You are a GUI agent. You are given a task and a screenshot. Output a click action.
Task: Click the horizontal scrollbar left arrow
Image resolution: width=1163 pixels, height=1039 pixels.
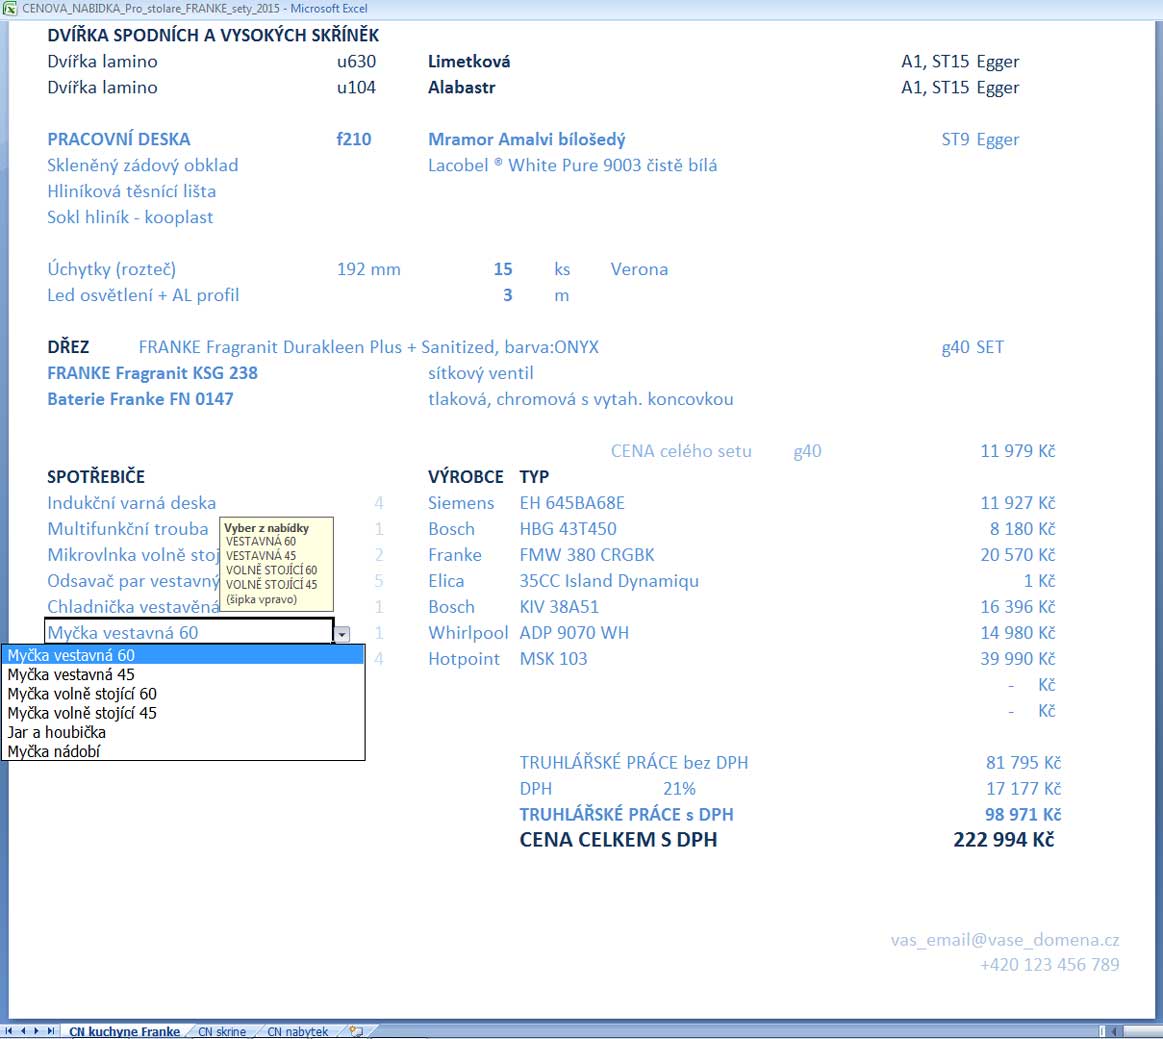pyautogui.click(x=1114, y=1031)
